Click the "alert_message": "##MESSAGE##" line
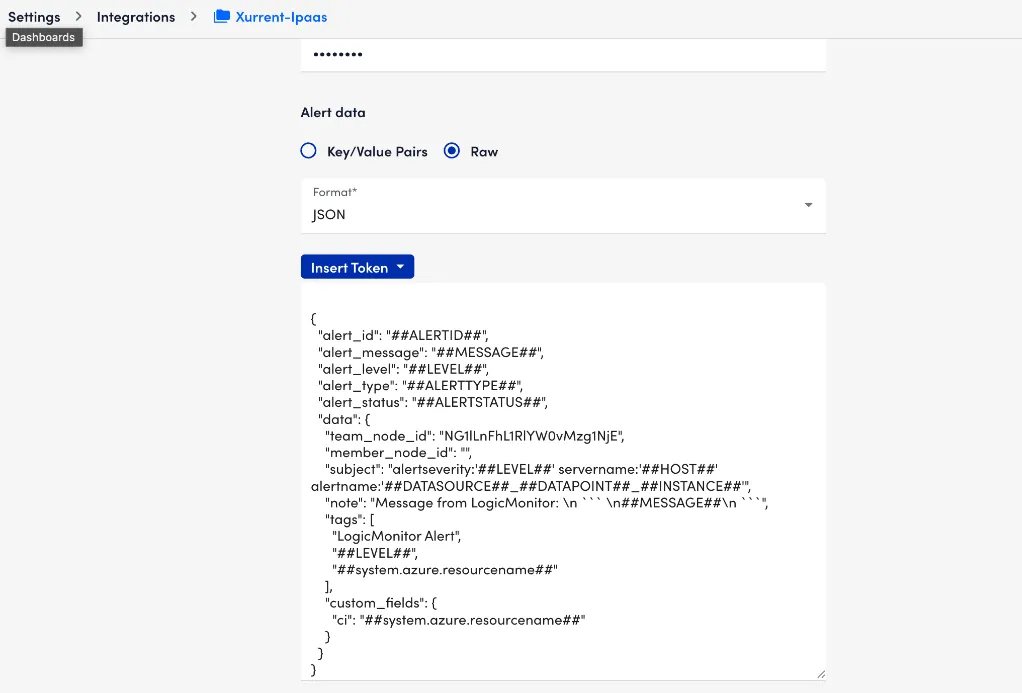The image size is (1022, 693). pos(431,352)
